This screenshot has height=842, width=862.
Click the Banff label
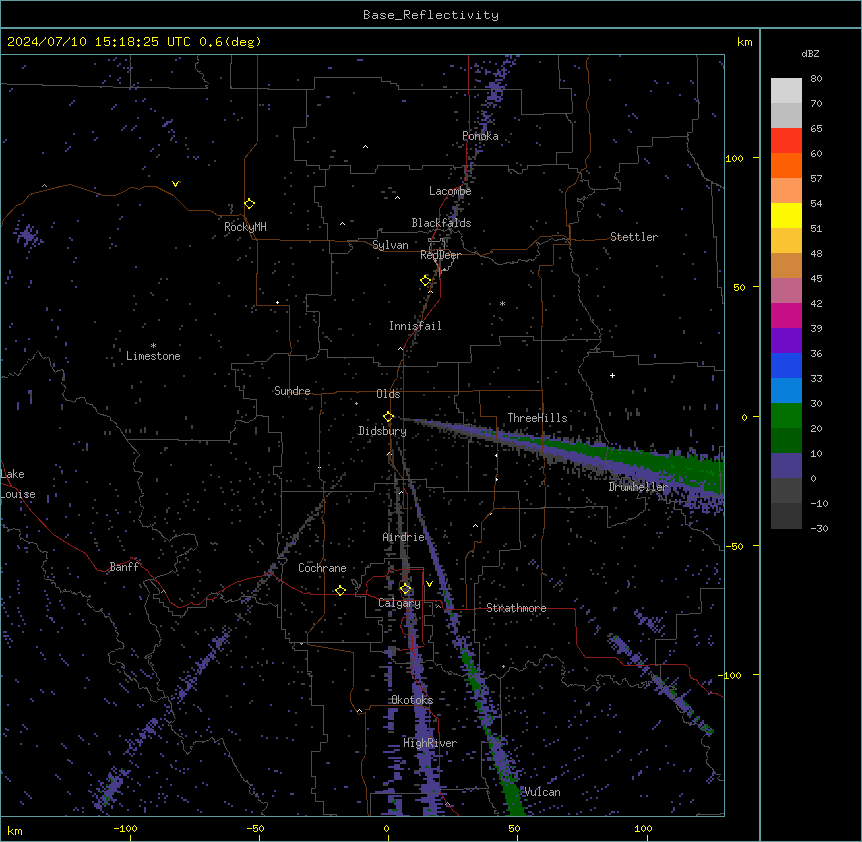pyautogui.click(x=124, y=567)
